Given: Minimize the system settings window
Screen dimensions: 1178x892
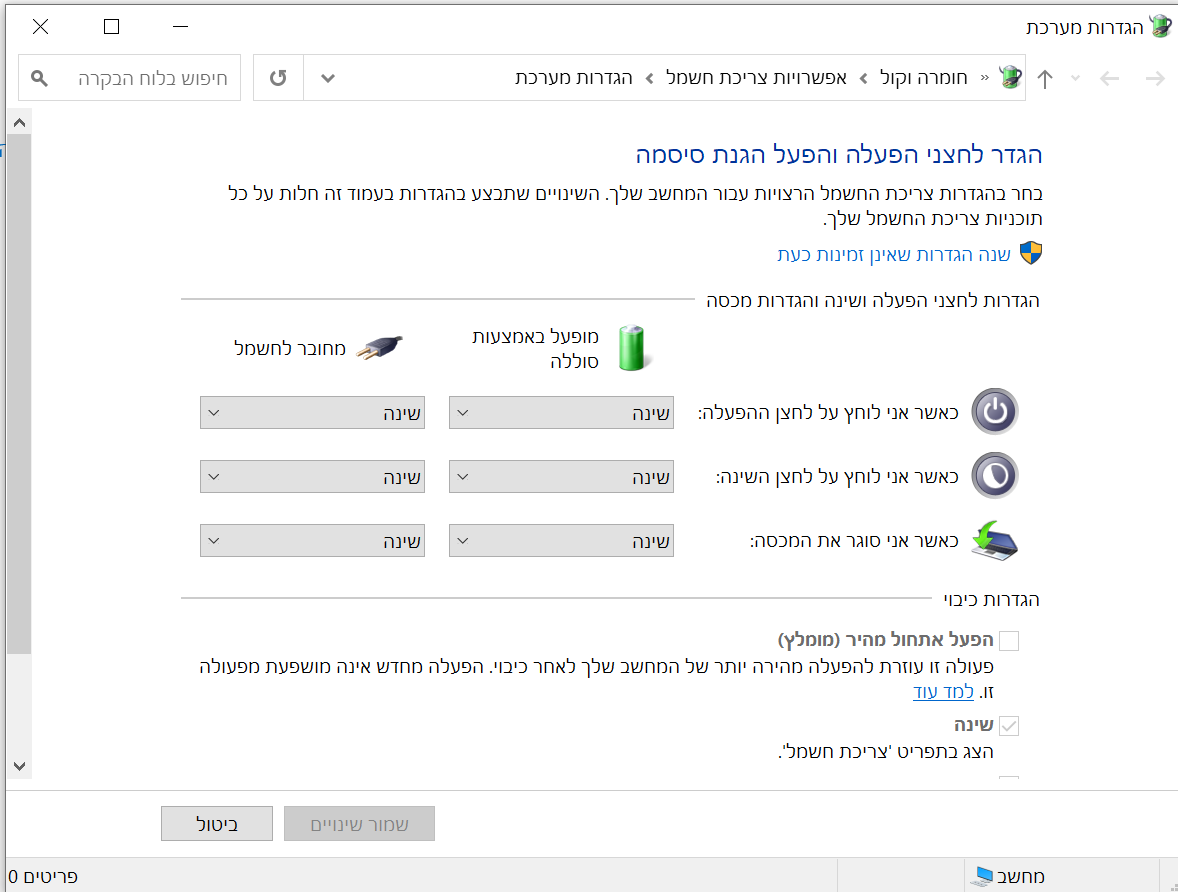Looking at the screenshot, I should coord(180,26).
